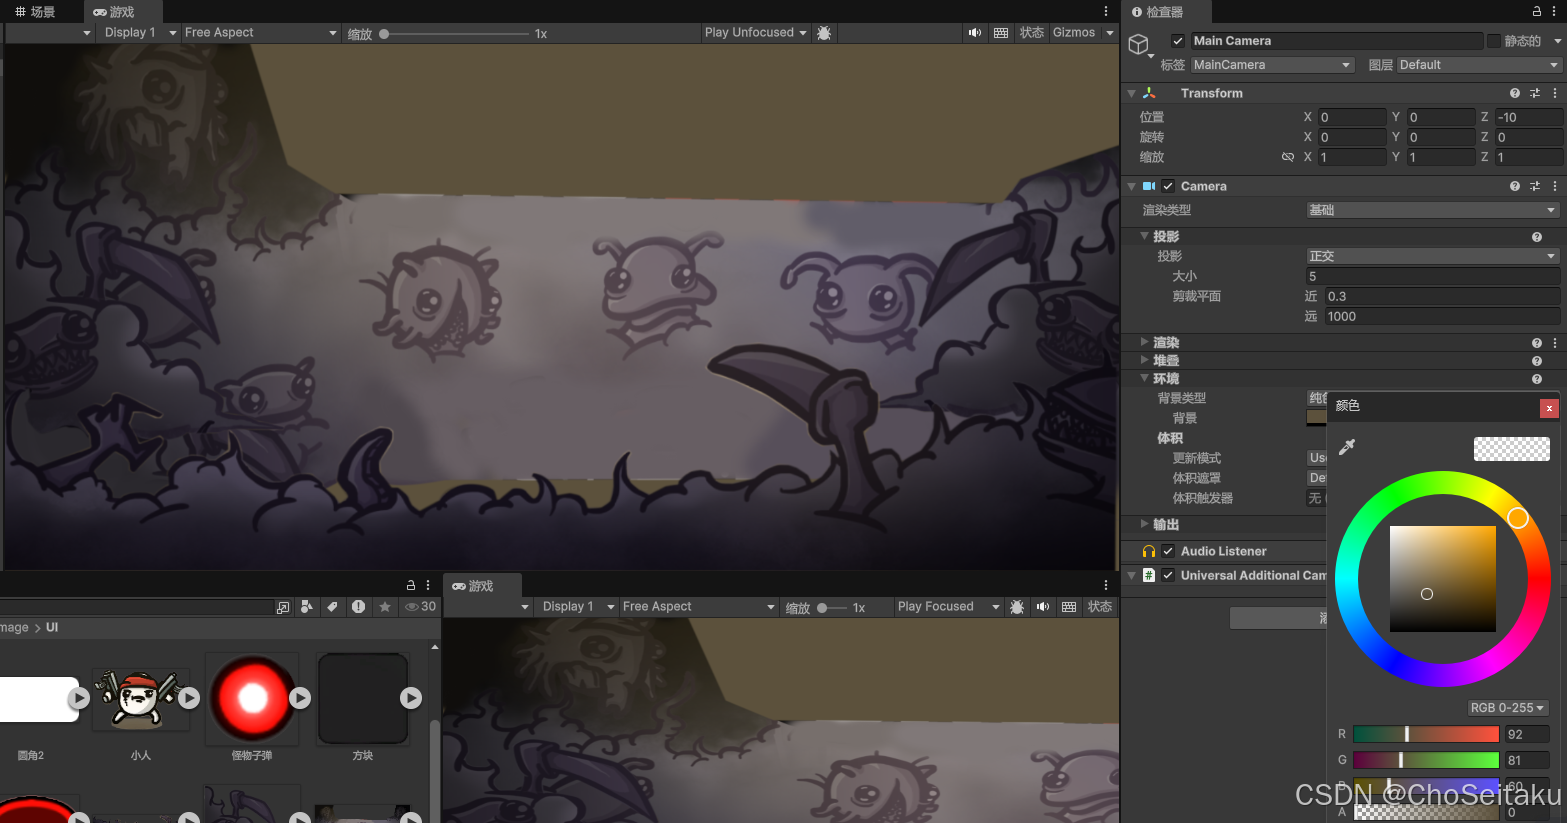Close the 颜色 color picker window
This screenshot has height=823, width=1567.
(1549, 408)
